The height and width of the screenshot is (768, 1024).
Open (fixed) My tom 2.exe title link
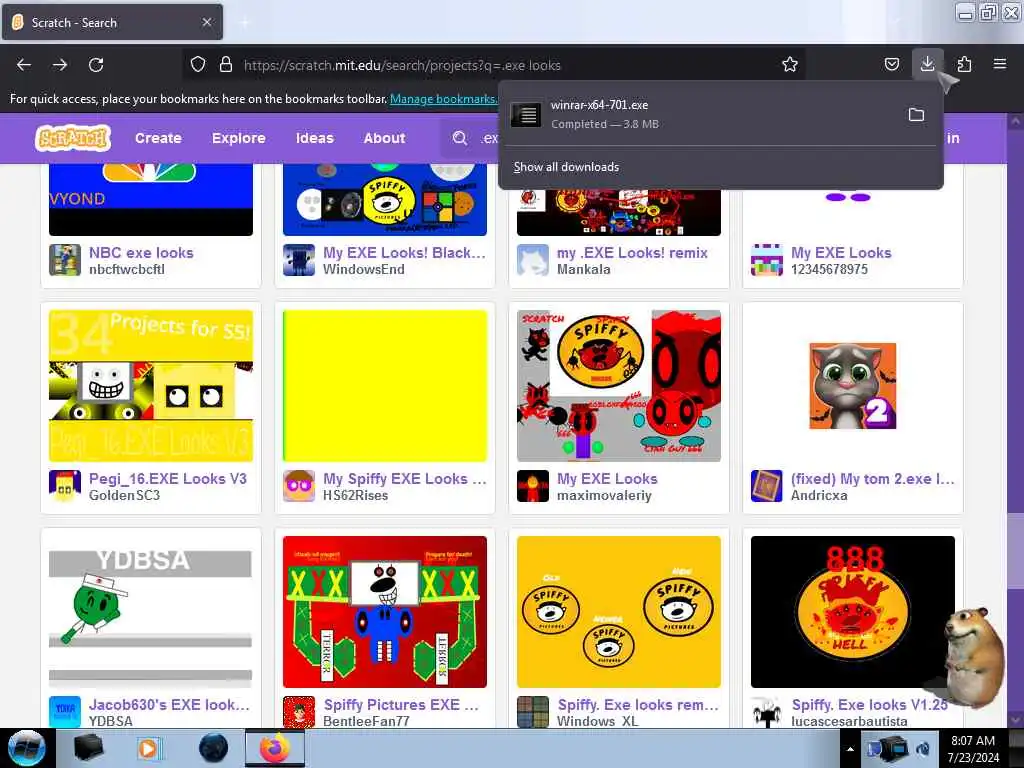(x=872, y=479)
